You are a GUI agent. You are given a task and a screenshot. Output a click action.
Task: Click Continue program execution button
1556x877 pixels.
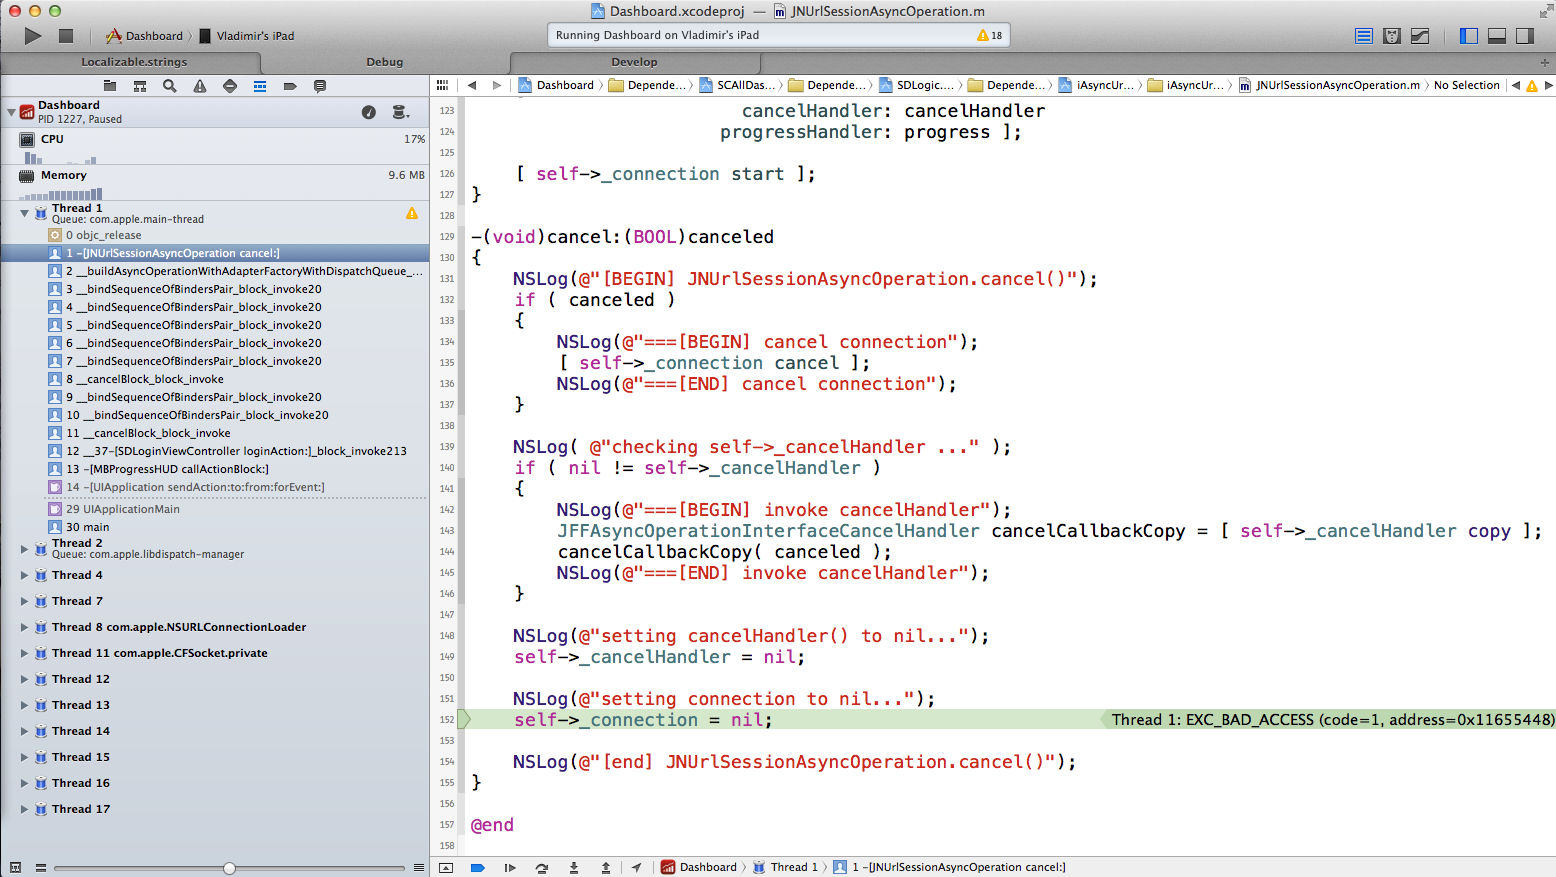(510, 868)
